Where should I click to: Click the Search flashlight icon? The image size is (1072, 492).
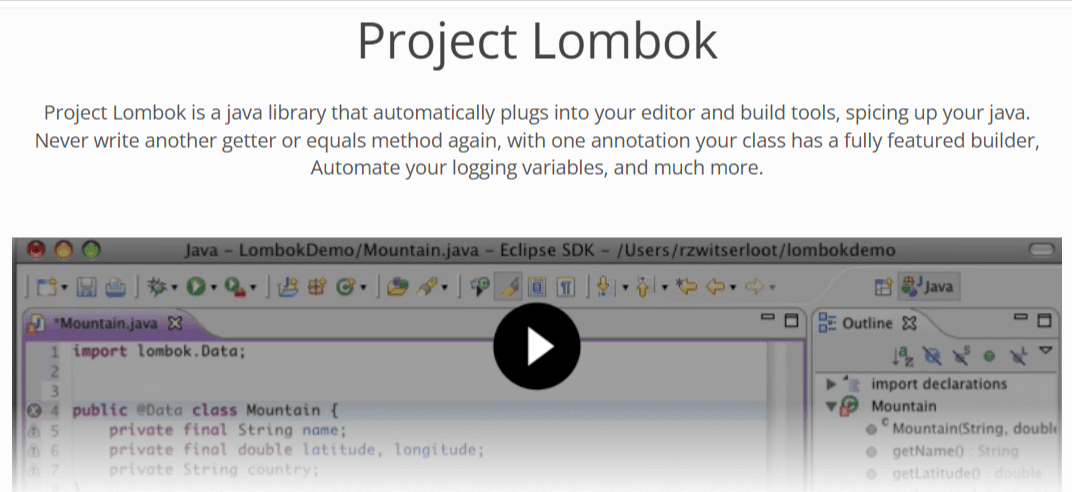coord(427,288)
